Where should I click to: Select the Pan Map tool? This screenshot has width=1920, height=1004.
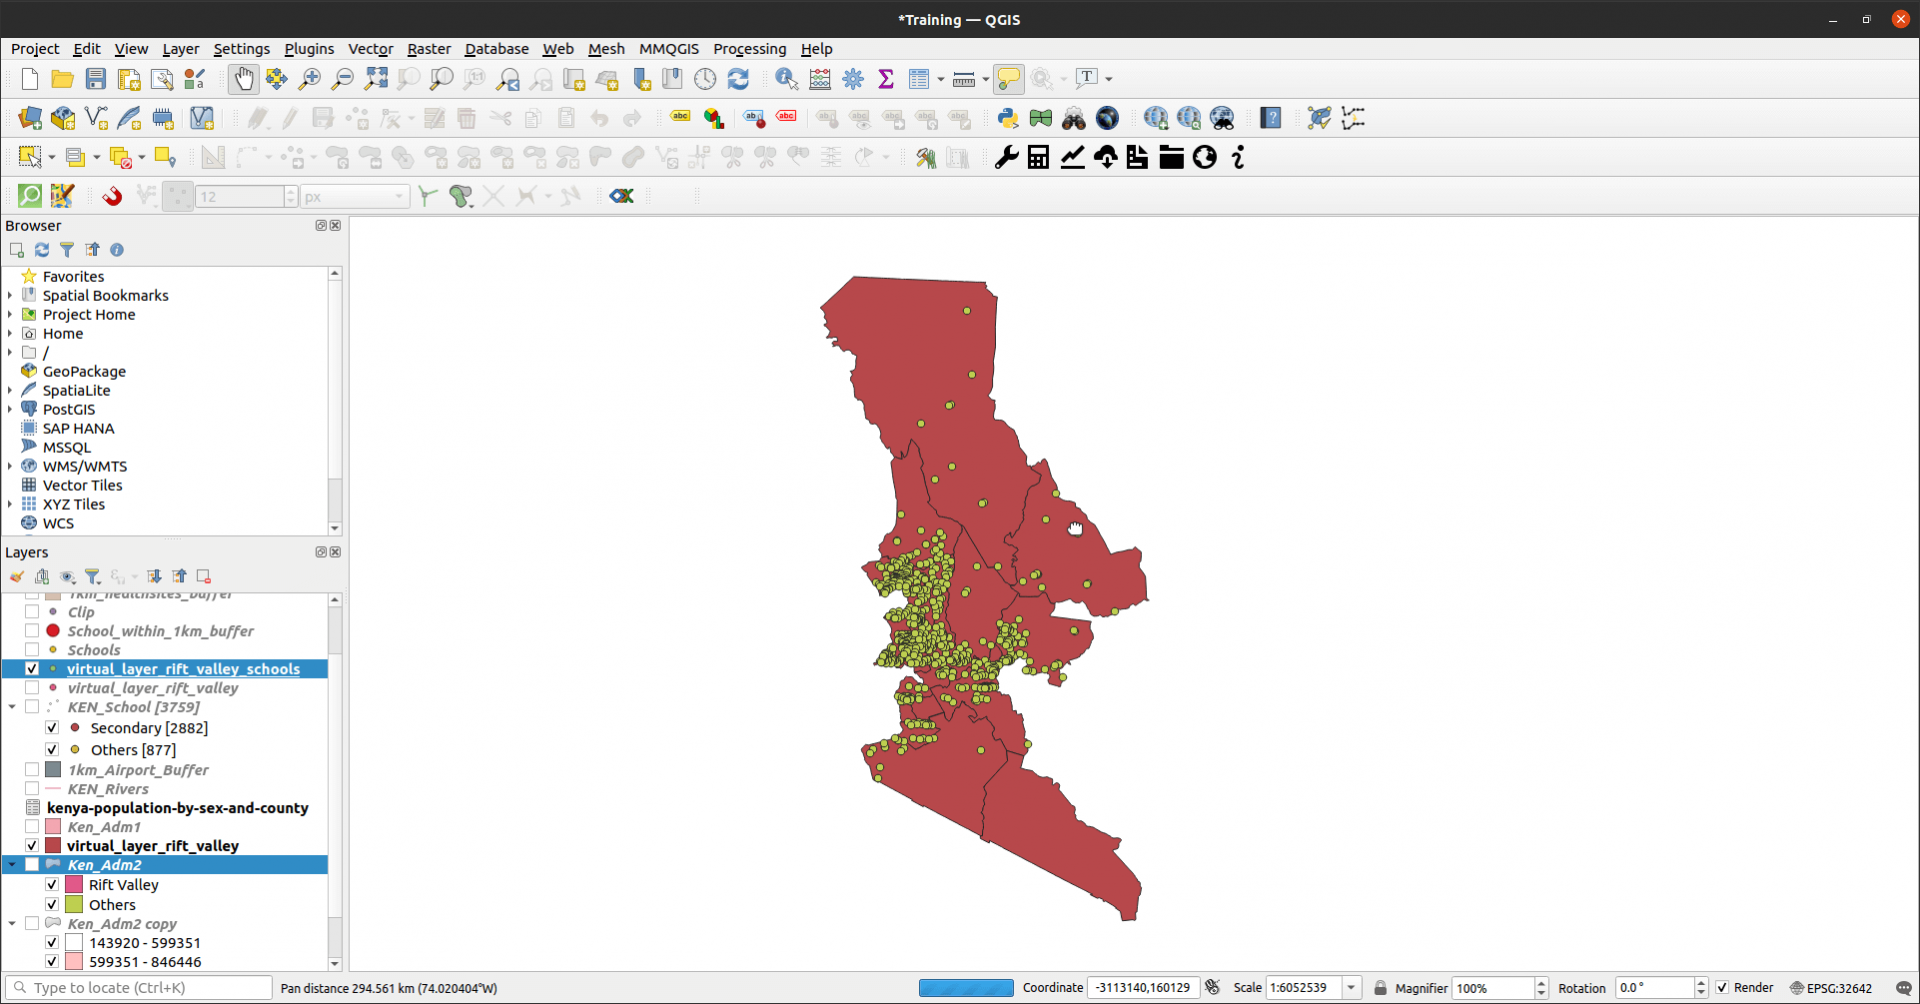click(x=244, y=79)
